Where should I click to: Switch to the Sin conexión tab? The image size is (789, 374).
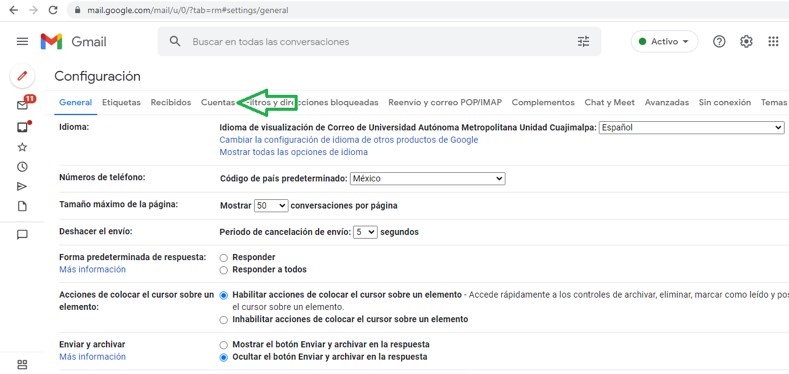click(x=725, y=102)
